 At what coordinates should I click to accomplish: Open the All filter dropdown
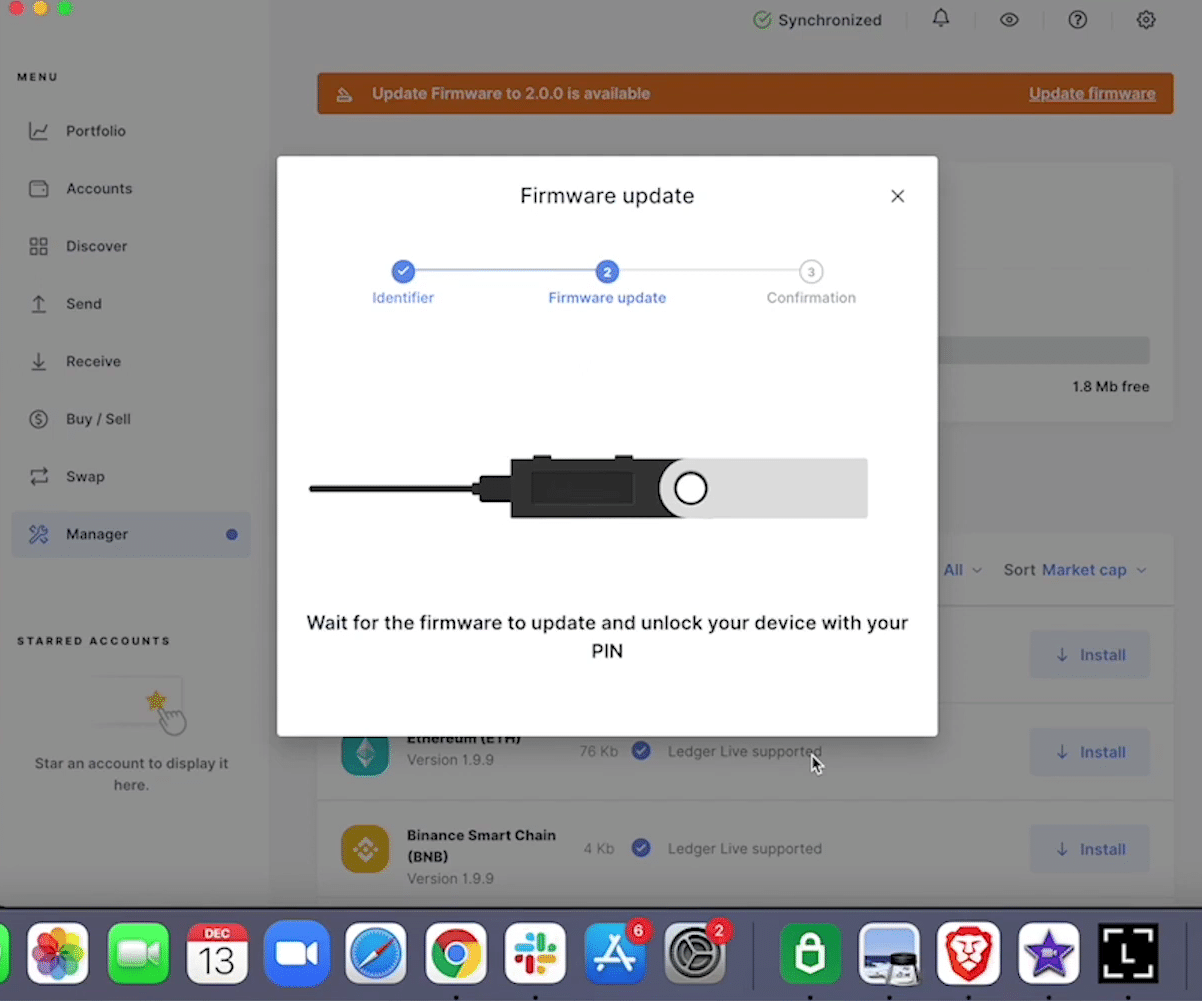[962, 570]
